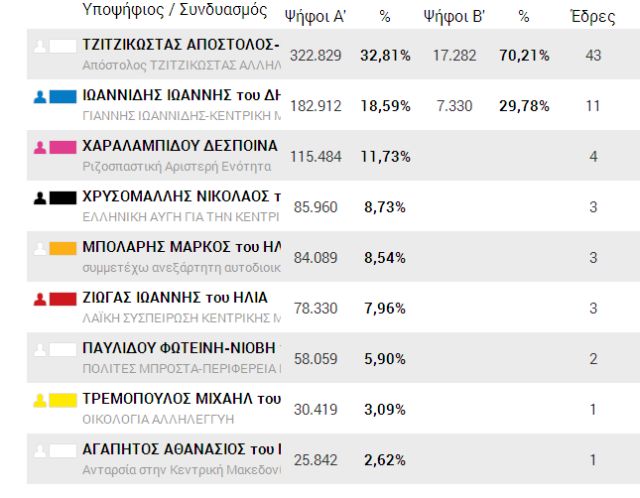640x498 pixels.
Task: Click the person icon beside ΜΠΟΛΑΡΗΣ ΜΑΡΚΟΣ
Action: 41,247
